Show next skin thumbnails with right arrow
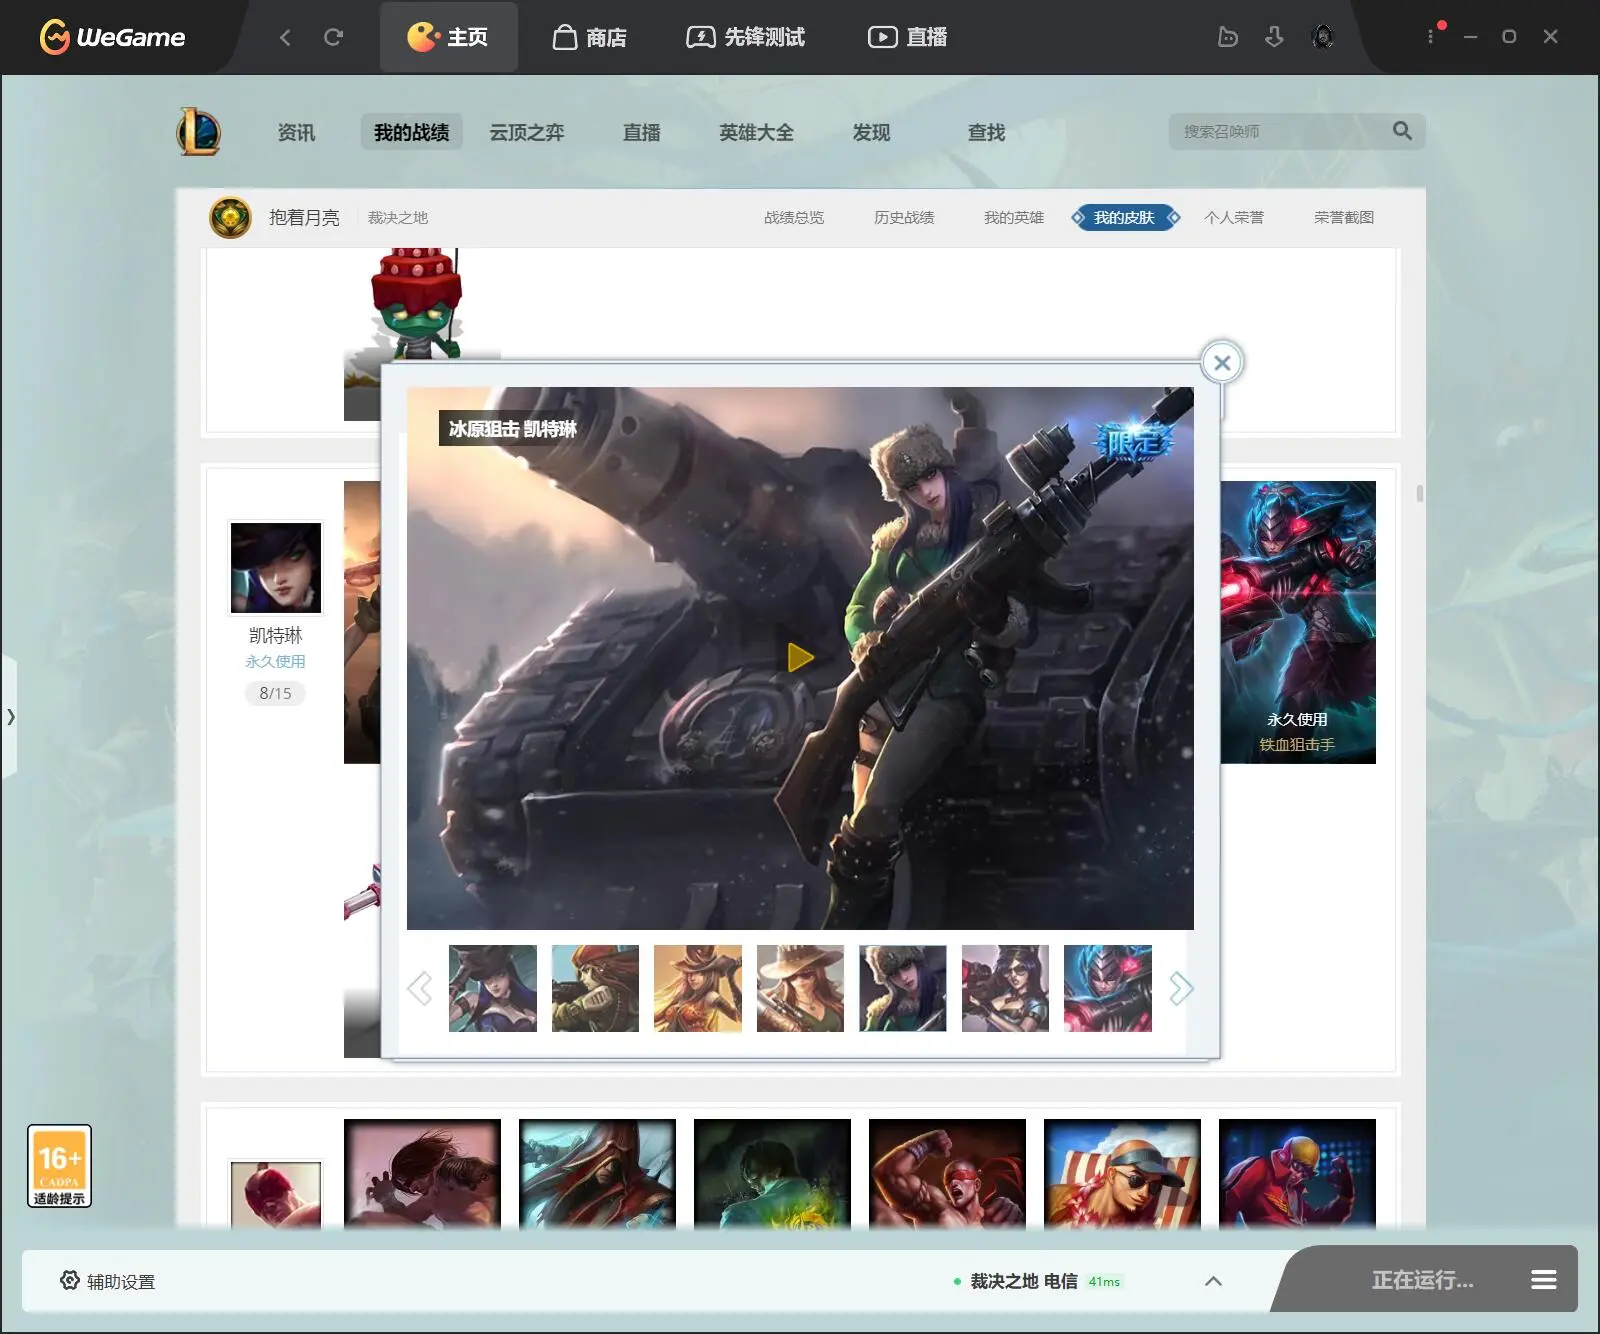The height and width of the screenshot is (1334, 1600). point(1181,988)
